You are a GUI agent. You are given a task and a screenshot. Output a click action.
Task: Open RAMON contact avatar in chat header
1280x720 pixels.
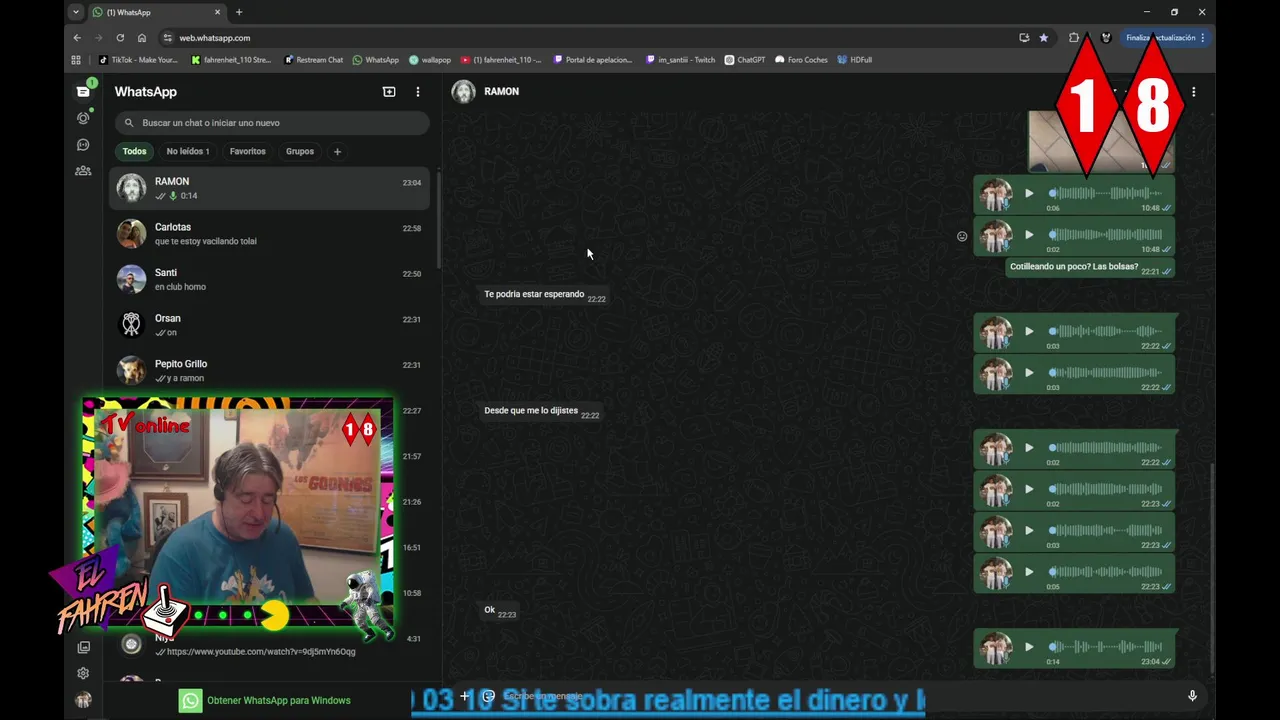coord(463,91)
